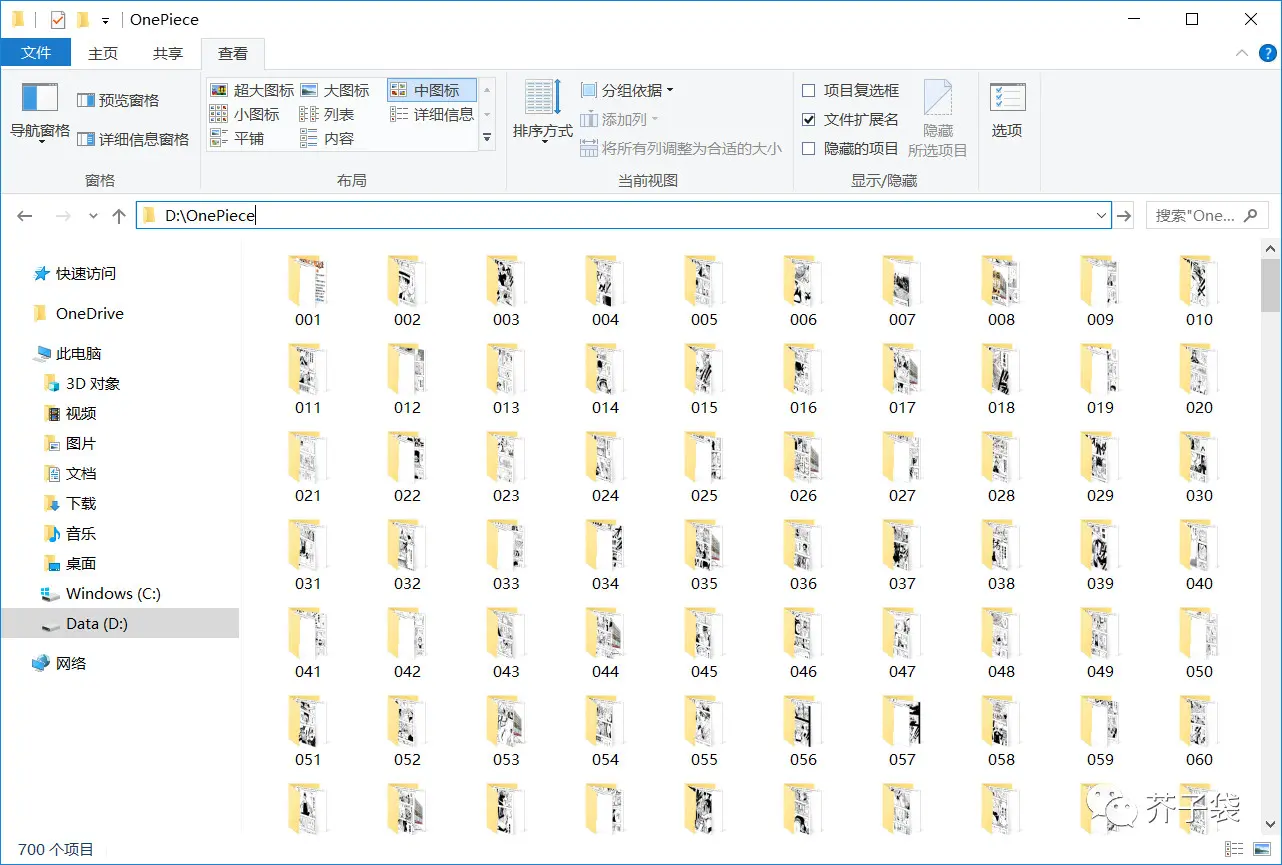Image resolution: width=1282 pixels, height=865 pixels.
Task: Check the 隐藏的项目 hidden items checkbox
Action: (x=809, y=149)
